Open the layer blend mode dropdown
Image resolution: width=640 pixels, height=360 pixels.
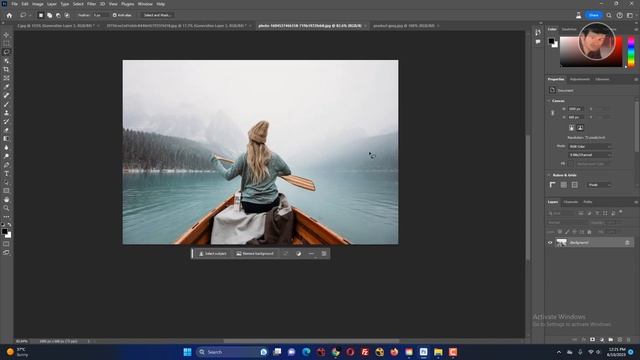tap(567, 222)
